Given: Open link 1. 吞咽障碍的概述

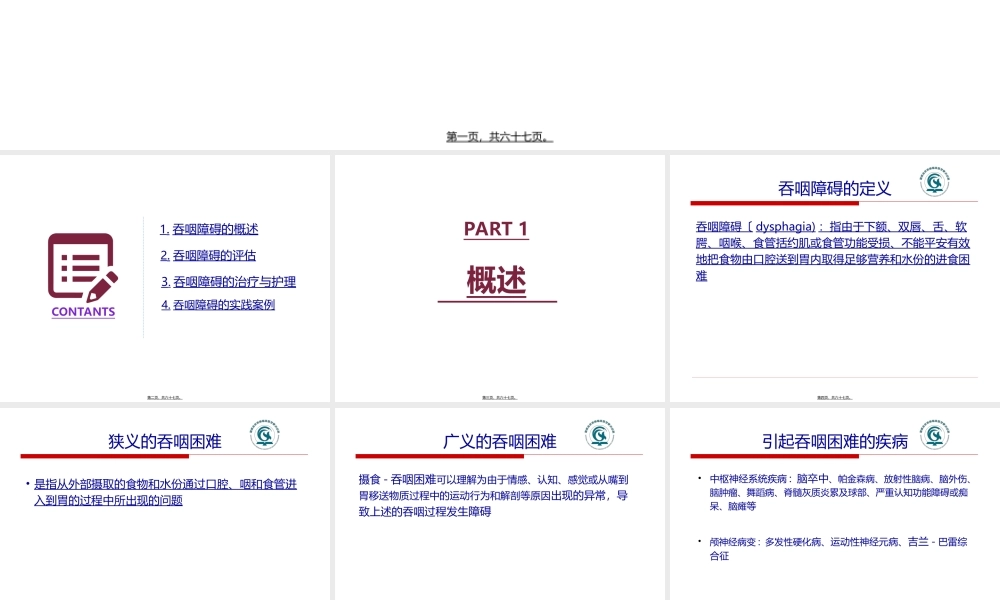Looking at the screenshot, I should pyautogui.click(x=208, y=229).
